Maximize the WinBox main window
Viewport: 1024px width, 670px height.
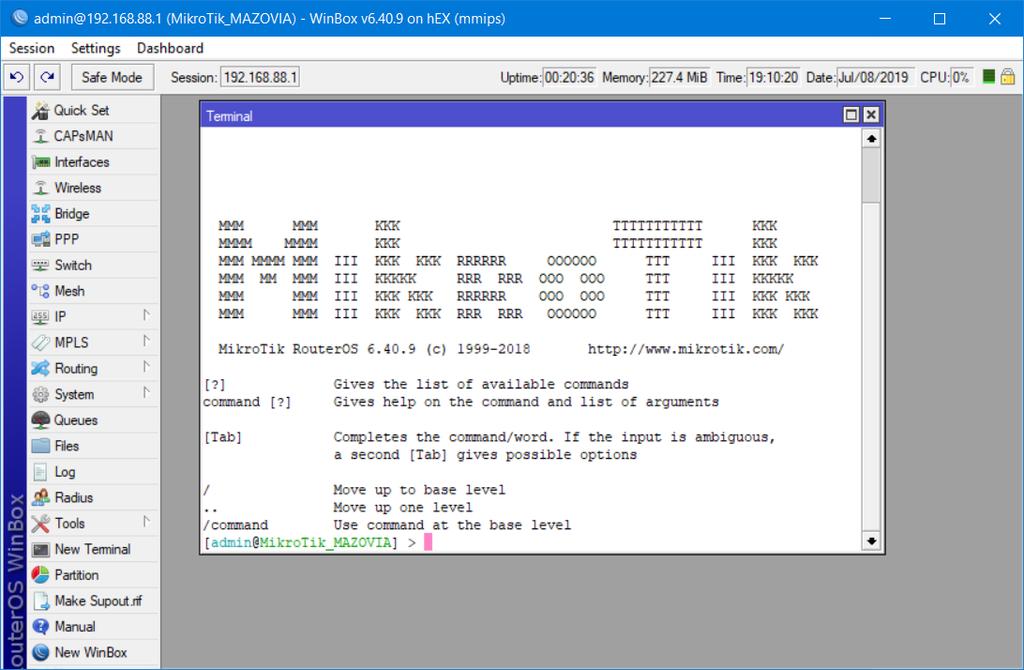(x=939, y=18)
